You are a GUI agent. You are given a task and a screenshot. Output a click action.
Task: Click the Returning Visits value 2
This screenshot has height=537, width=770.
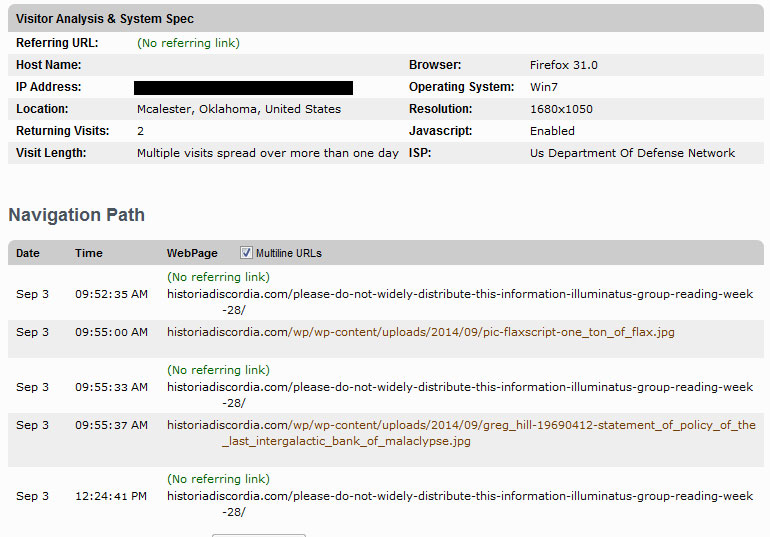click(x=140, y=131)
